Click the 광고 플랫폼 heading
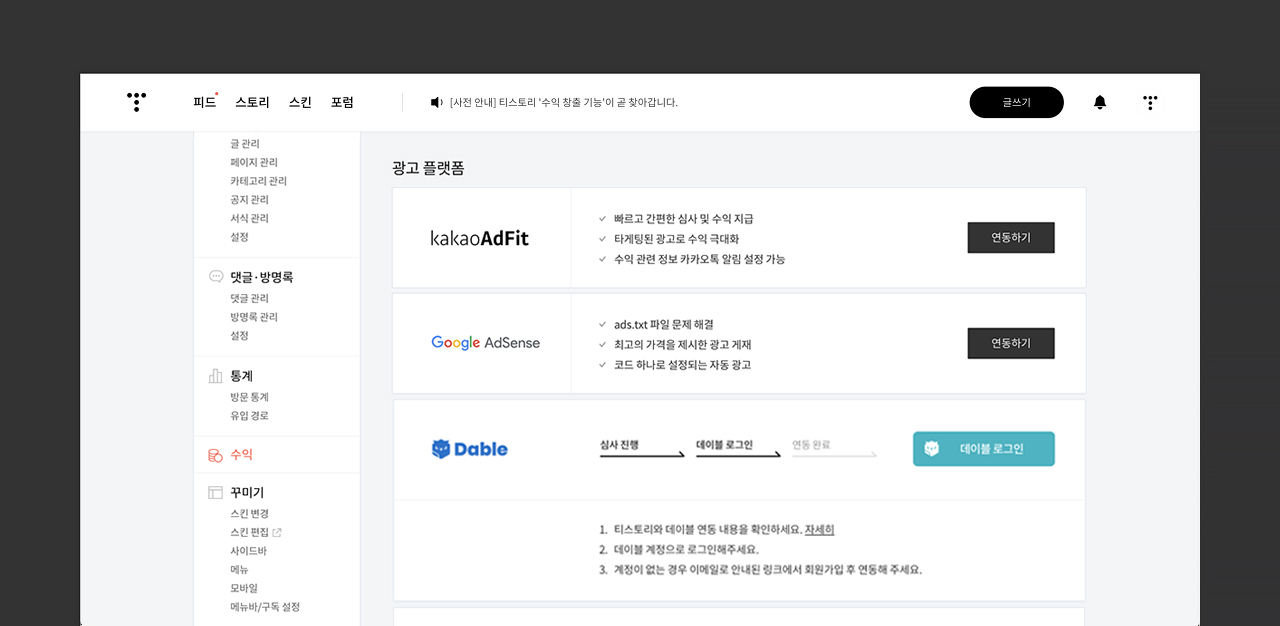 (x=428, y=168)
